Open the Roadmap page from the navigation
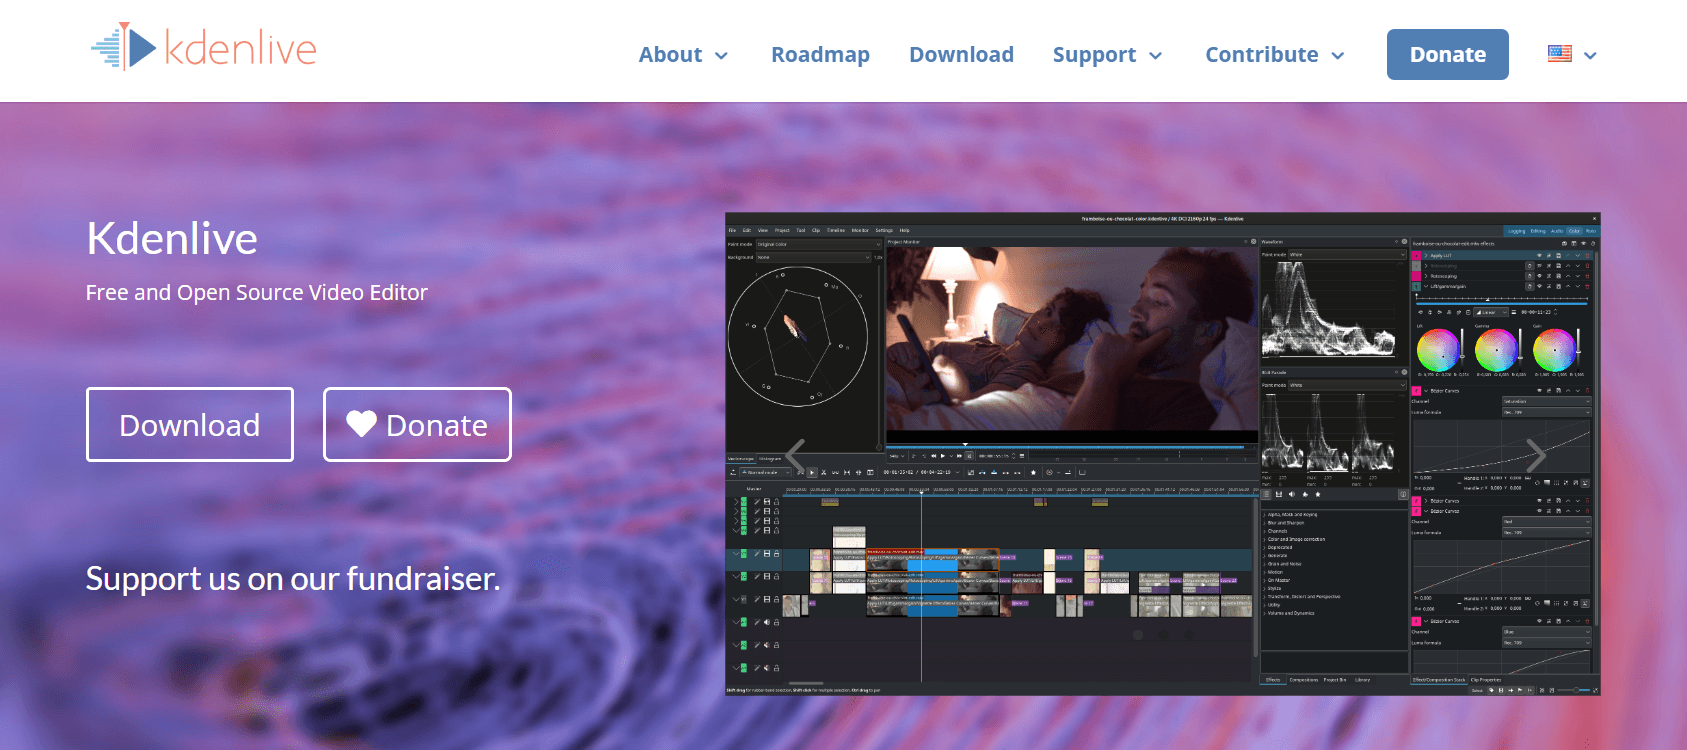Screen dimensions: 1687x750 coord(820,55)
